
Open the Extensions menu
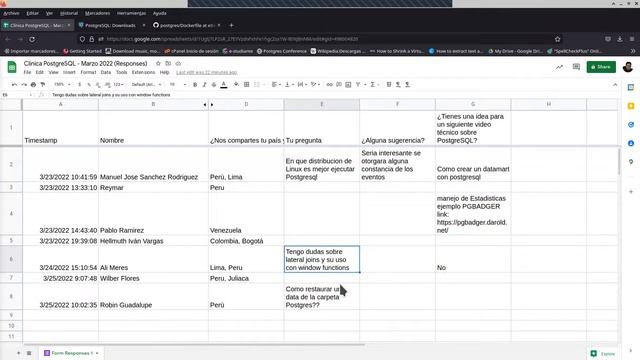[x=143, y=72]
